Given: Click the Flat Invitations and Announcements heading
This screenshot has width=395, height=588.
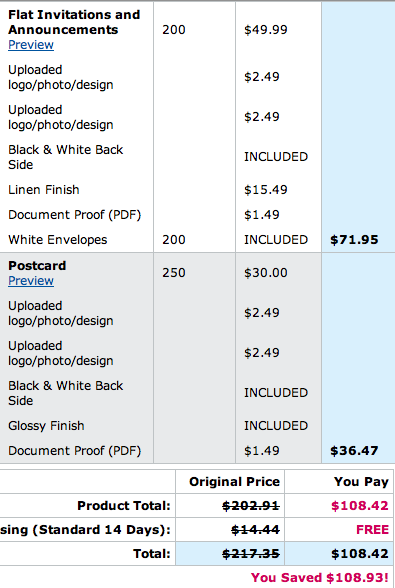Looking at the screenshot, I should [x=74, y=22].
